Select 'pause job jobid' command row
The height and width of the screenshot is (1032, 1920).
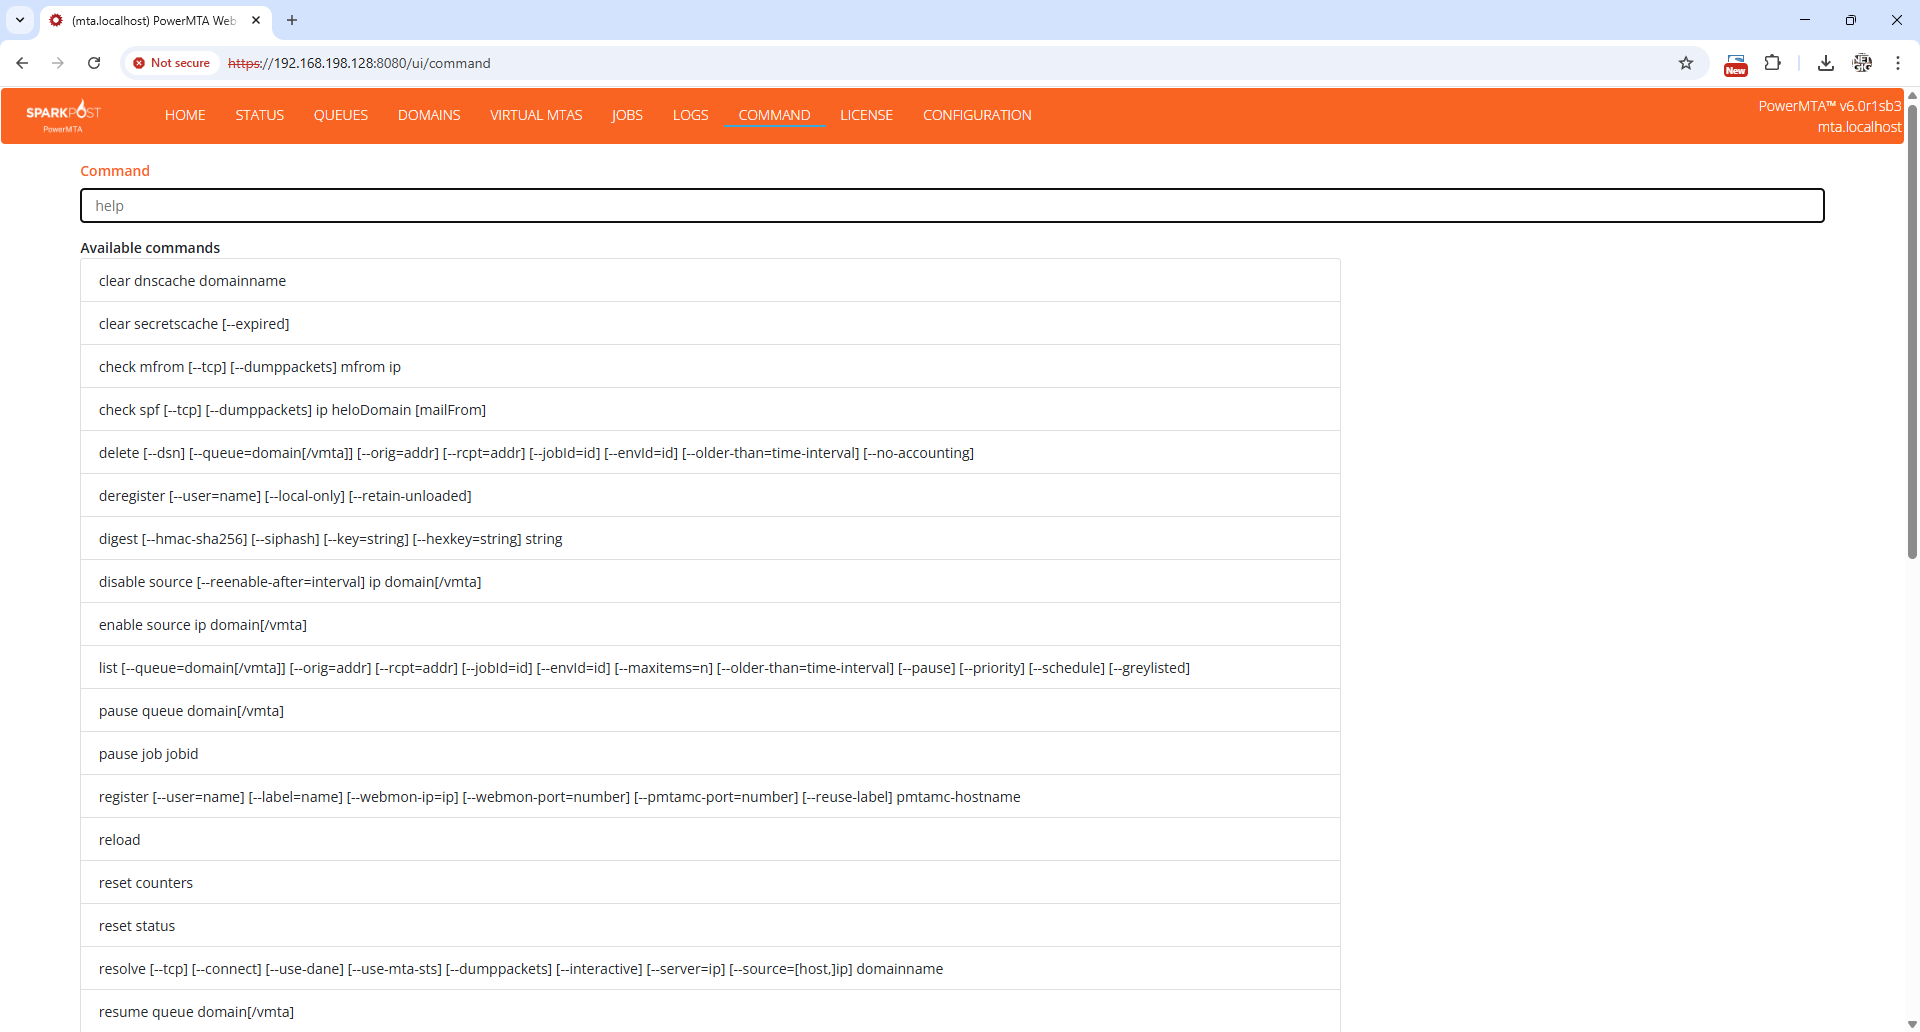[710, 754]
